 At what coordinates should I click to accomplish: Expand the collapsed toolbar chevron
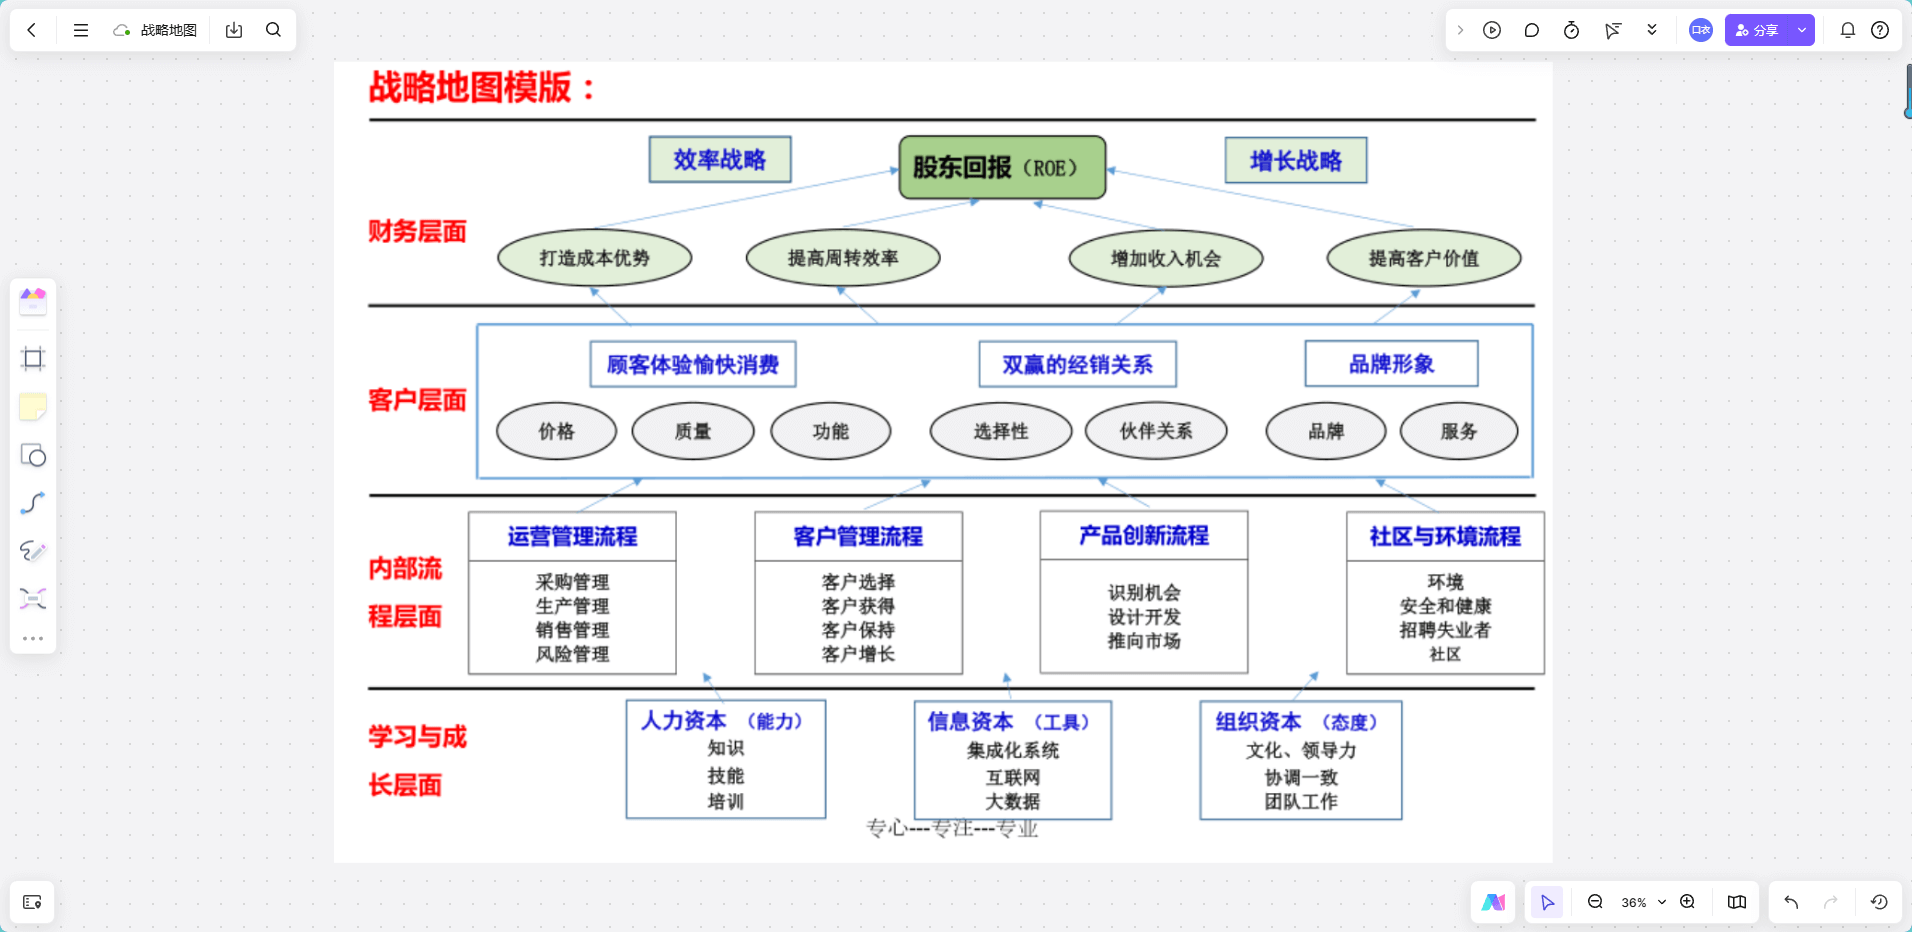pyautogui.click(x=1460, y=30)
